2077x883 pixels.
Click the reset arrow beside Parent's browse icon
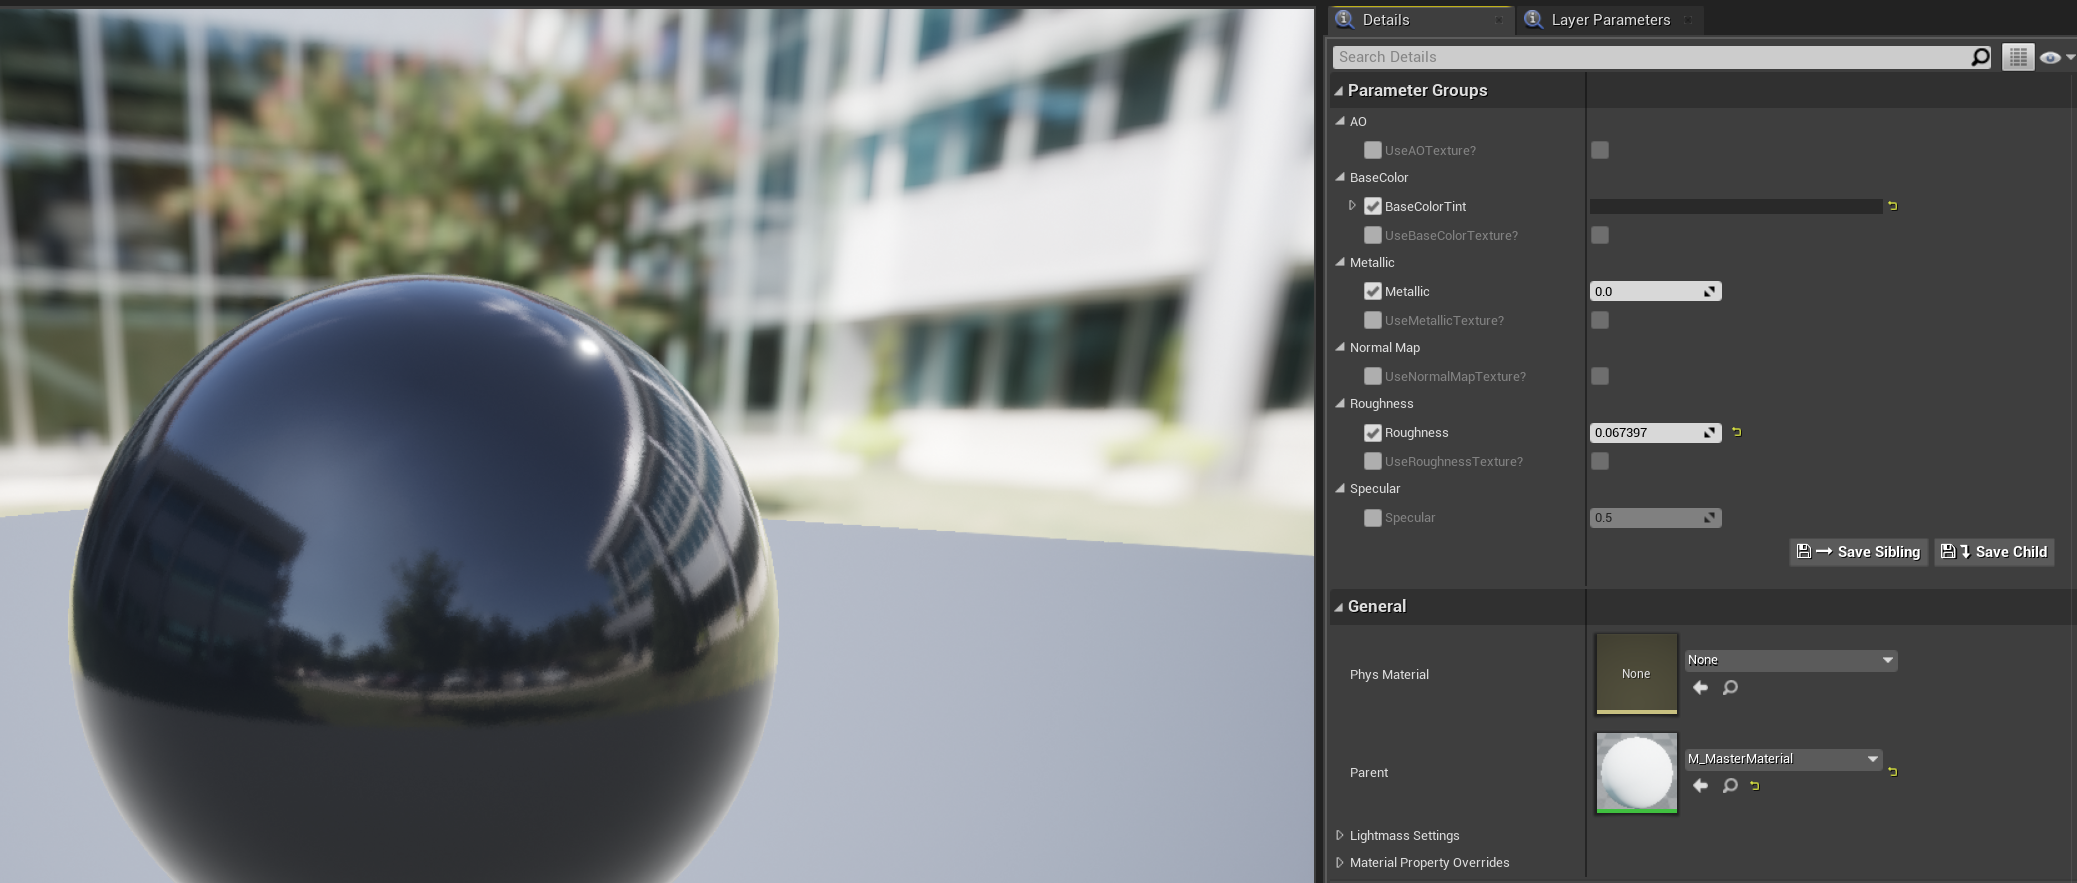click(1754, 786)
